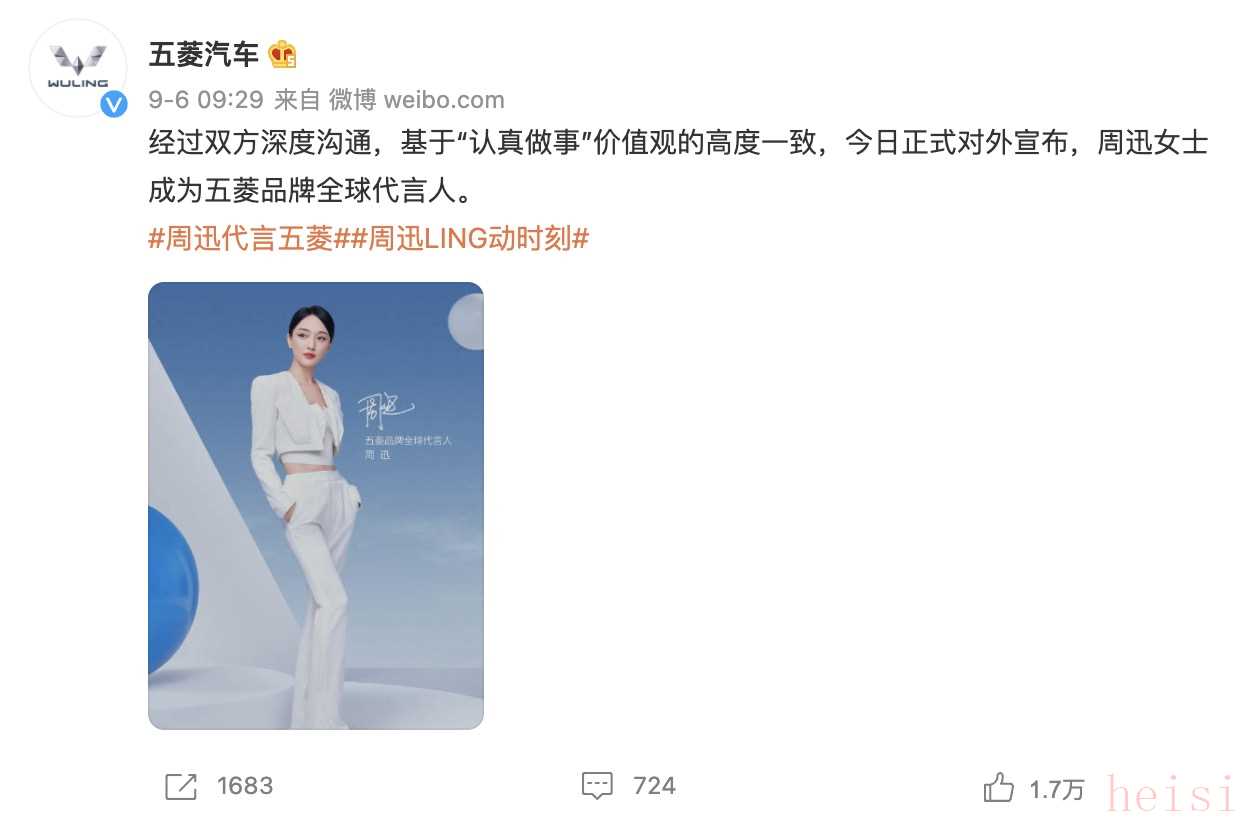Click the blue verified badge on avatar
The width and height of the screenshot is (1252, 824).
[x=114, y=103]
